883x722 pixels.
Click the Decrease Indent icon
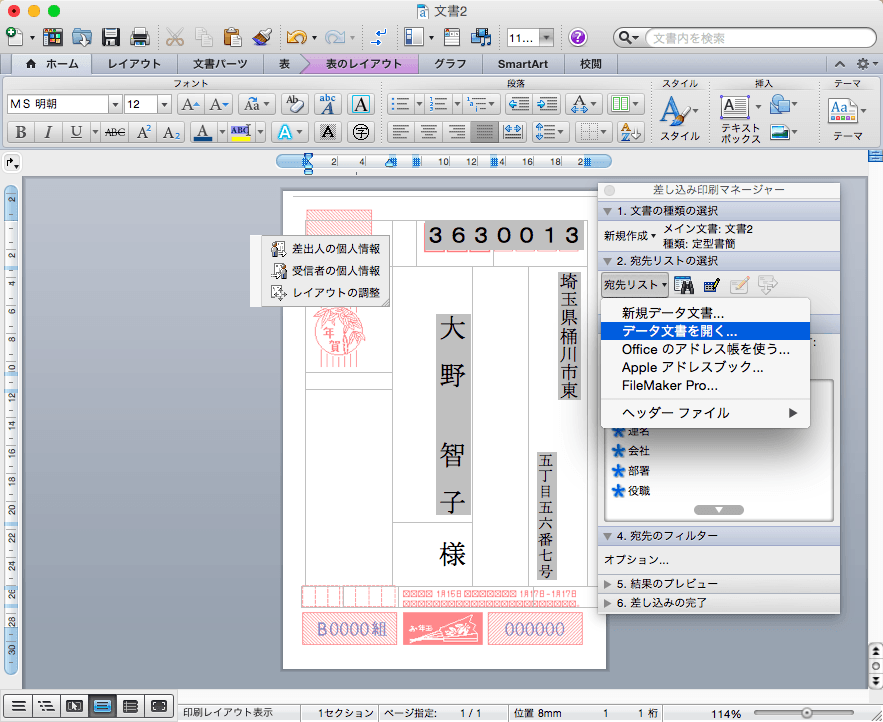coord(519,104)
